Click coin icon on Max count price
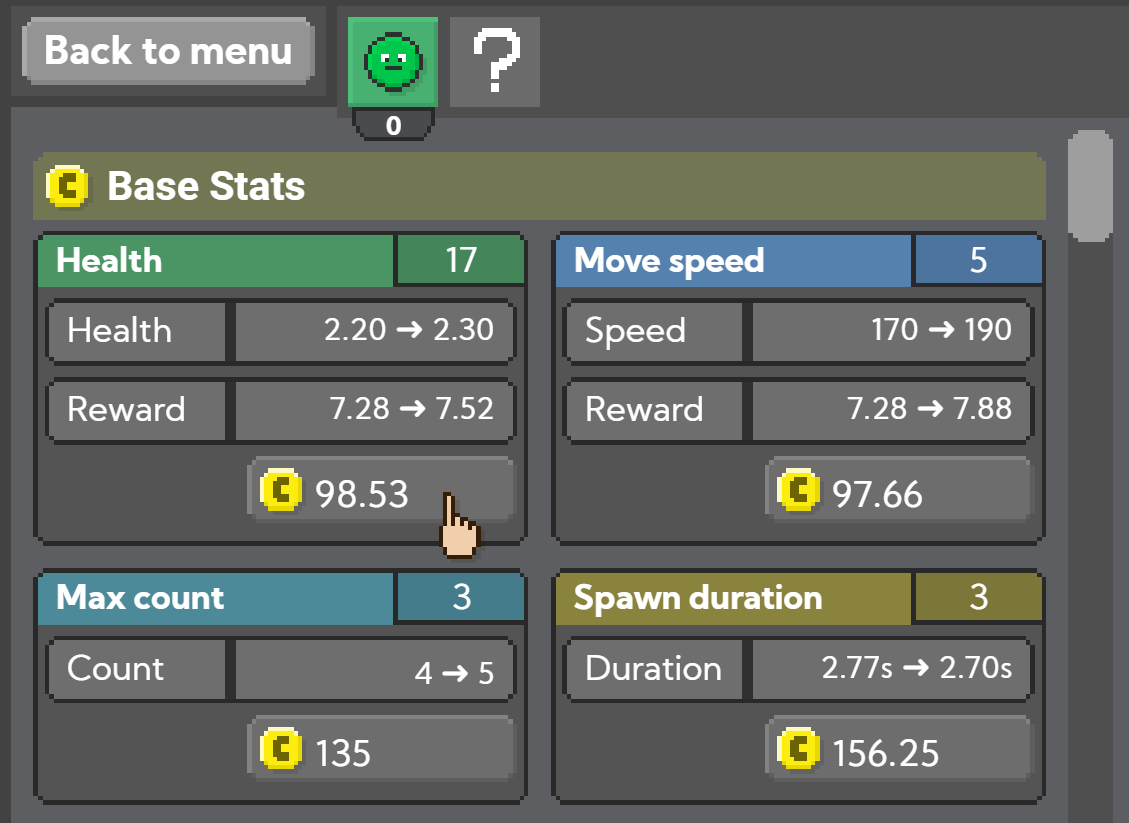The height and width of the screenshot is (823, 1129). (x=281, y=750)
